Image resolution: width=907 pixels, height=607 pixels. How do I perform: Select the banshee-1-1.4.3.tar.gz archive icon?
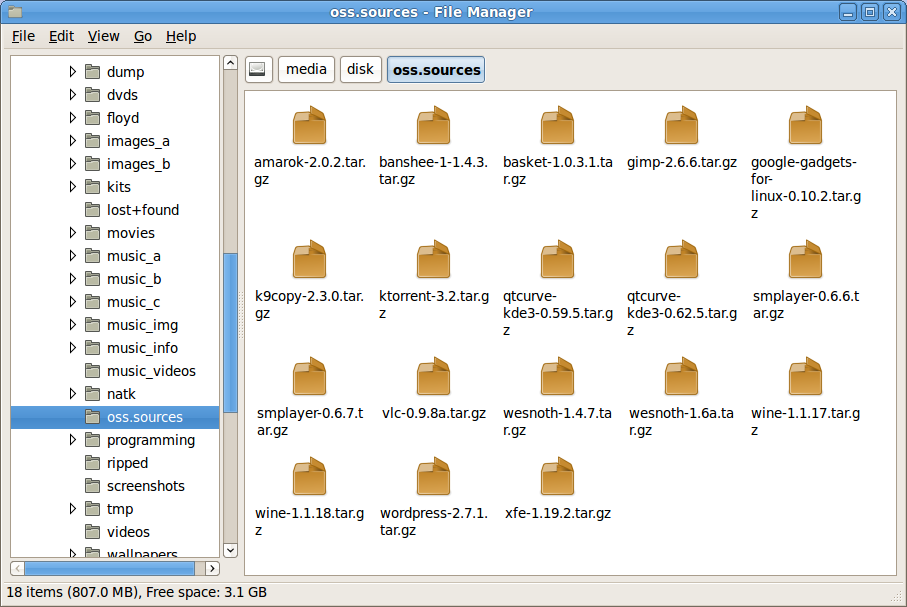[x=433, y=125]
